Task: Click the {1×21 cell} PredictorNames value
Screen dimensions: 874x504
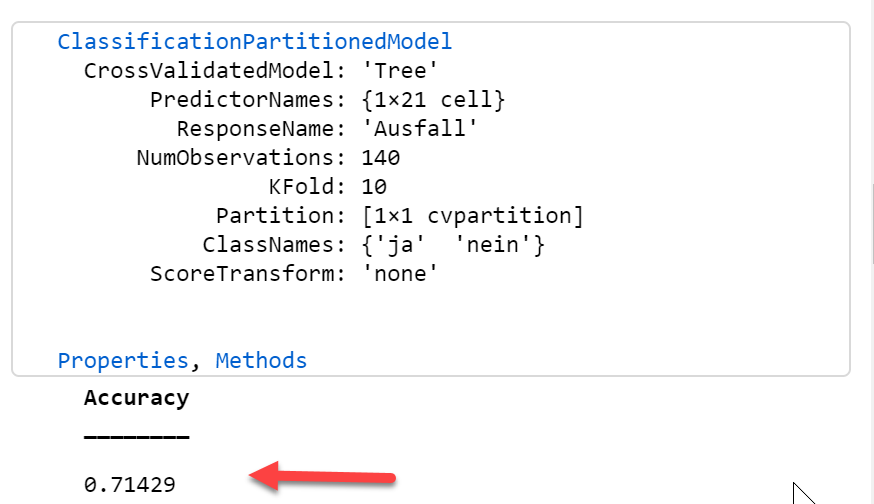Action: pos(433,100)
